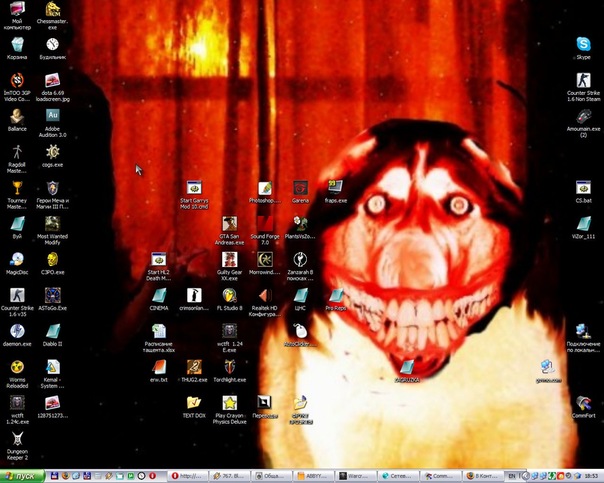Open the THUG2.exe icon
The image size is (604, 483).
pyautogui.click(x=194, y=371)
